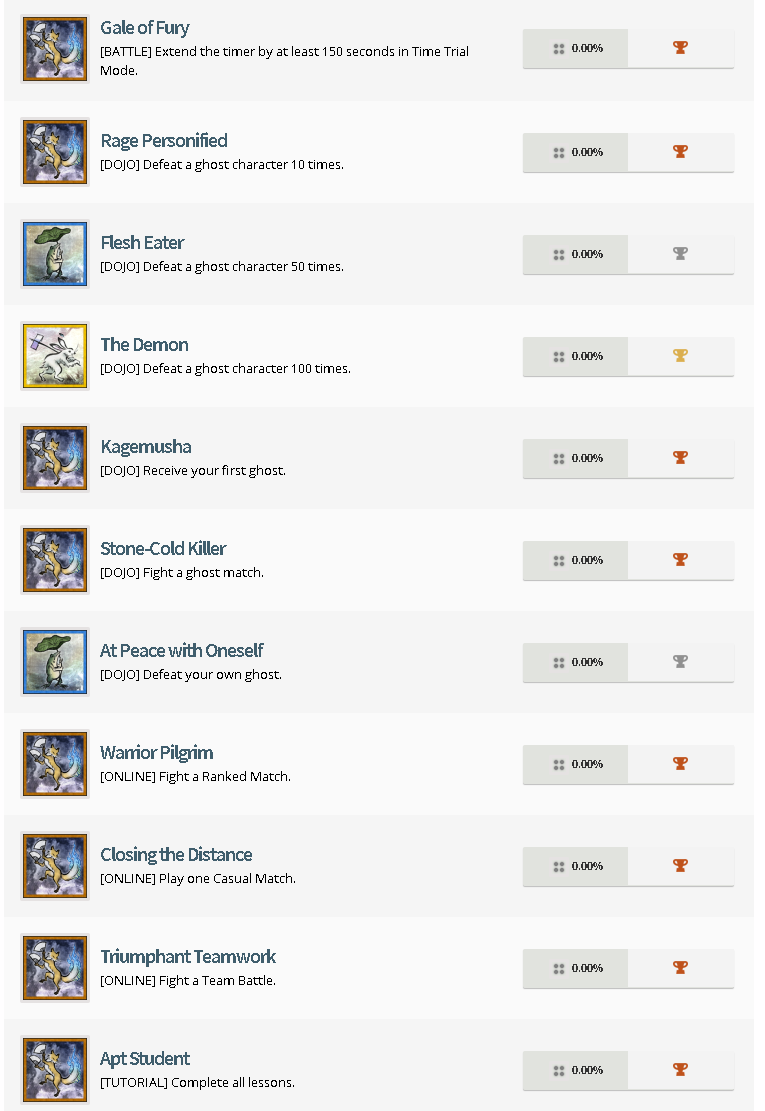Click the trophy icon for Triumphant Teamwork
Image resolution: width=765 pixels, height=1111 pixels.
tap(681, 968)
